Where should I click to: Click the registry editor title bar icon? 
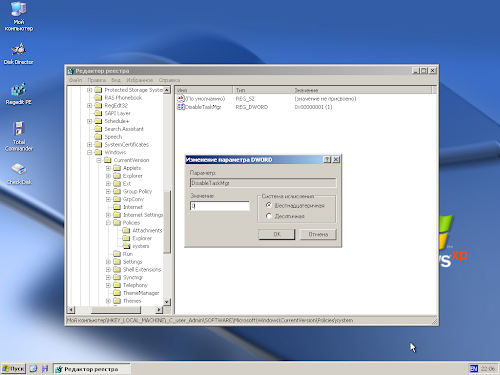point(71,71)
